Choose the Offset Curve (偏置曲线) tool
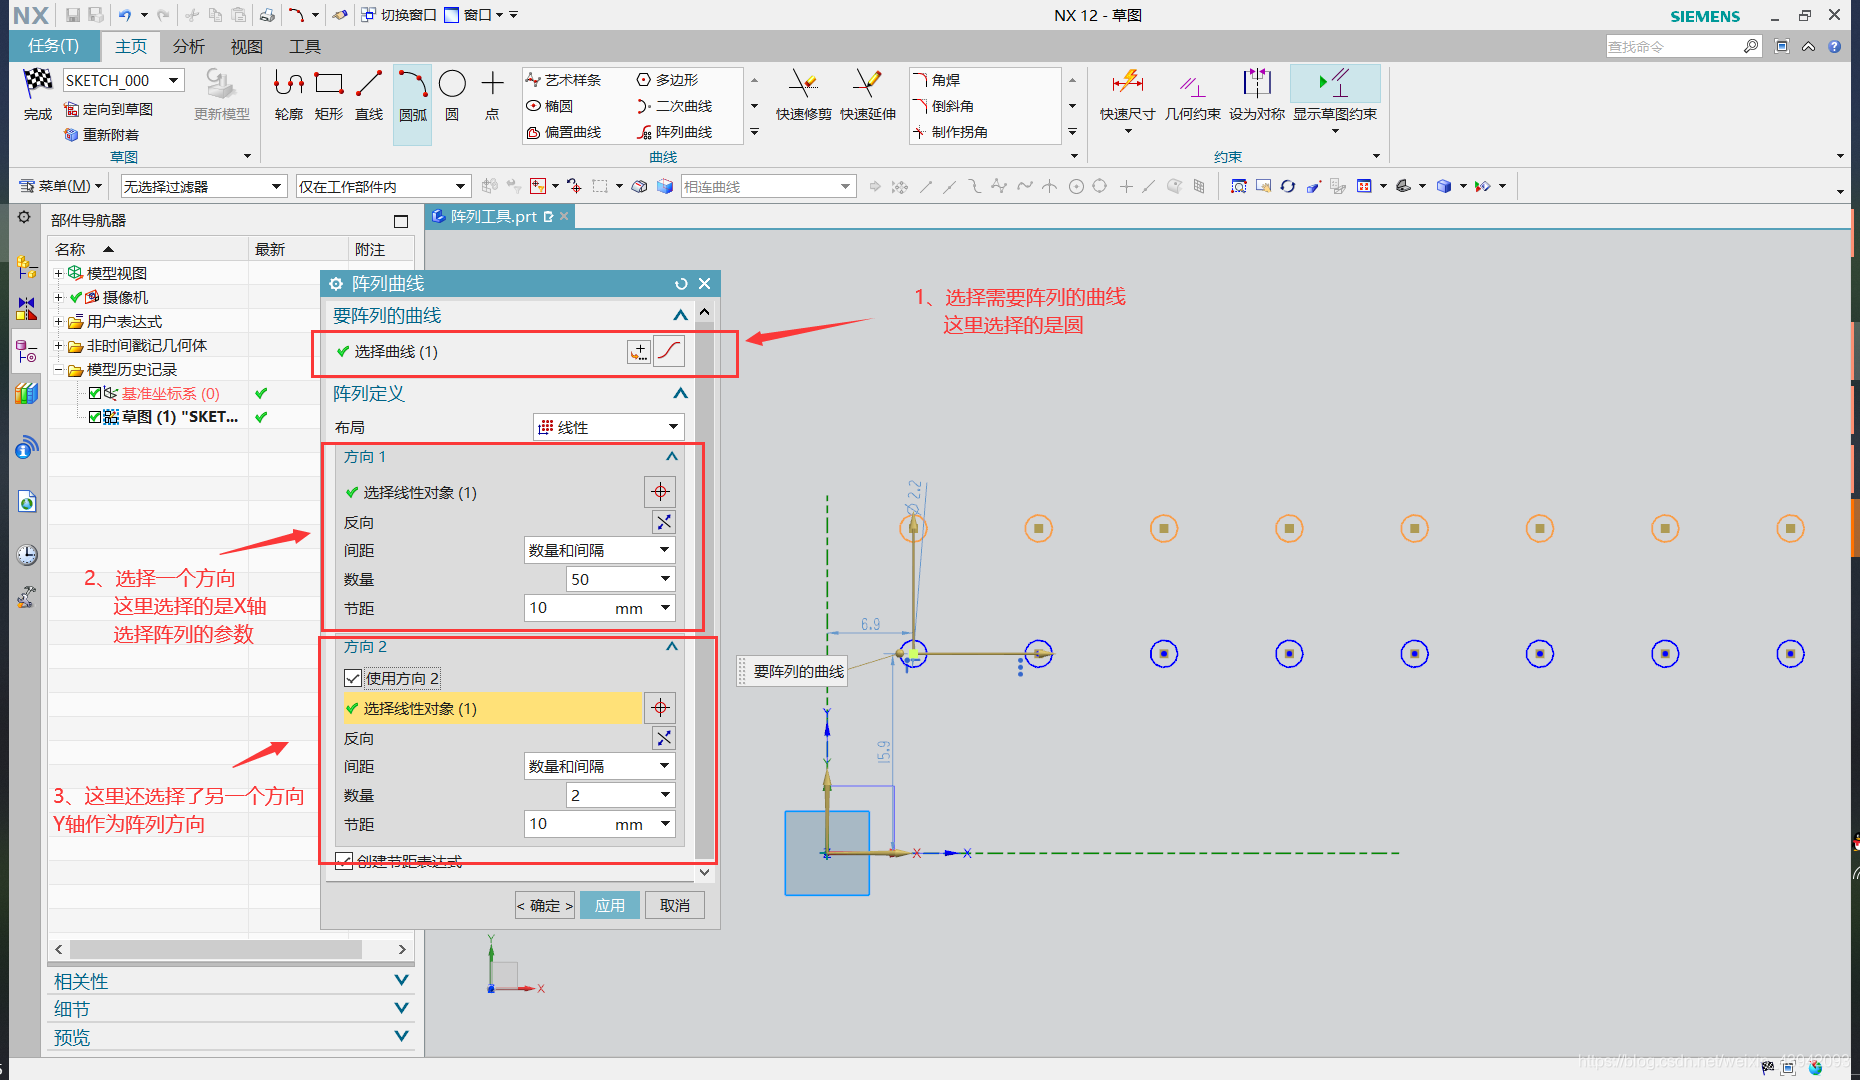 tap(564, 132)
